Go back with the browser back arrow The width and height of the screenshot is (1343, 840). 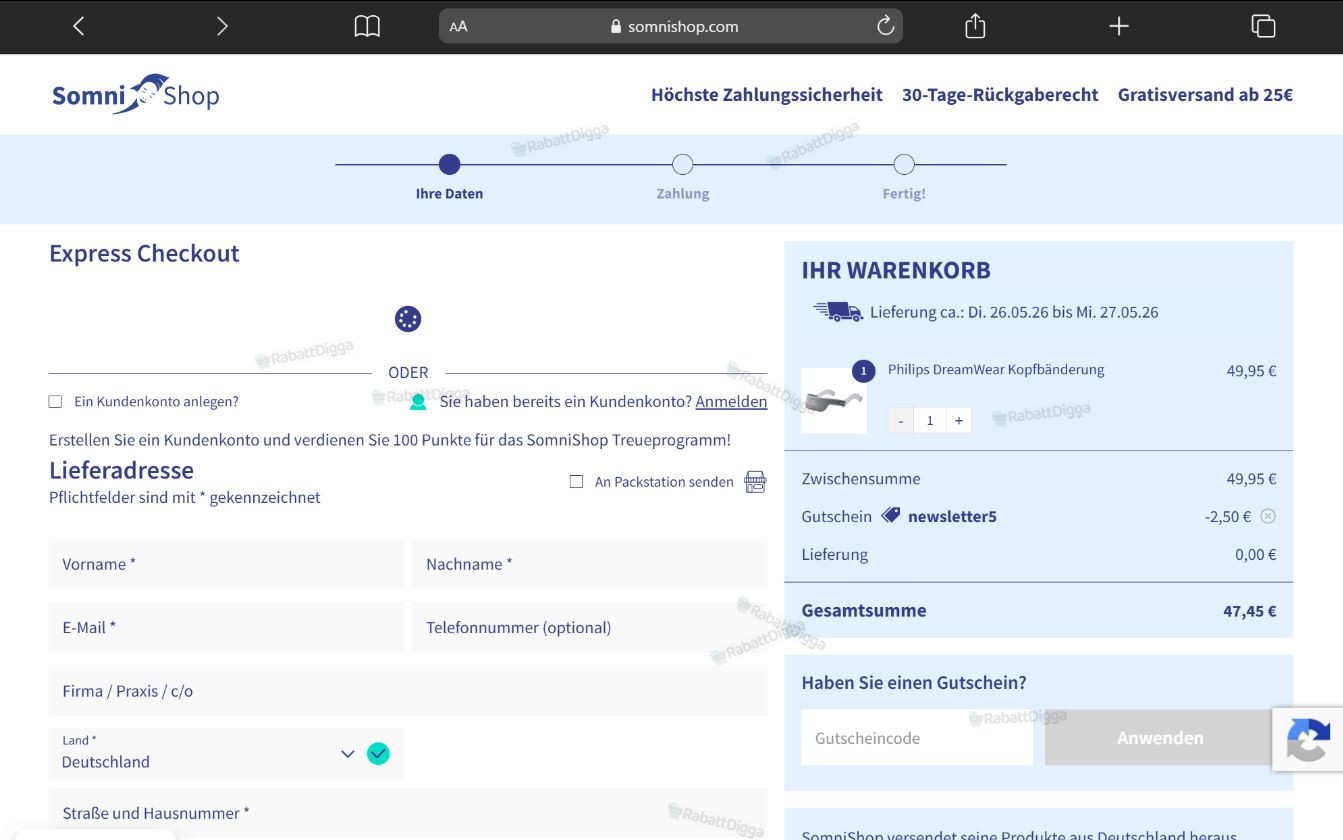coord(79,27)
